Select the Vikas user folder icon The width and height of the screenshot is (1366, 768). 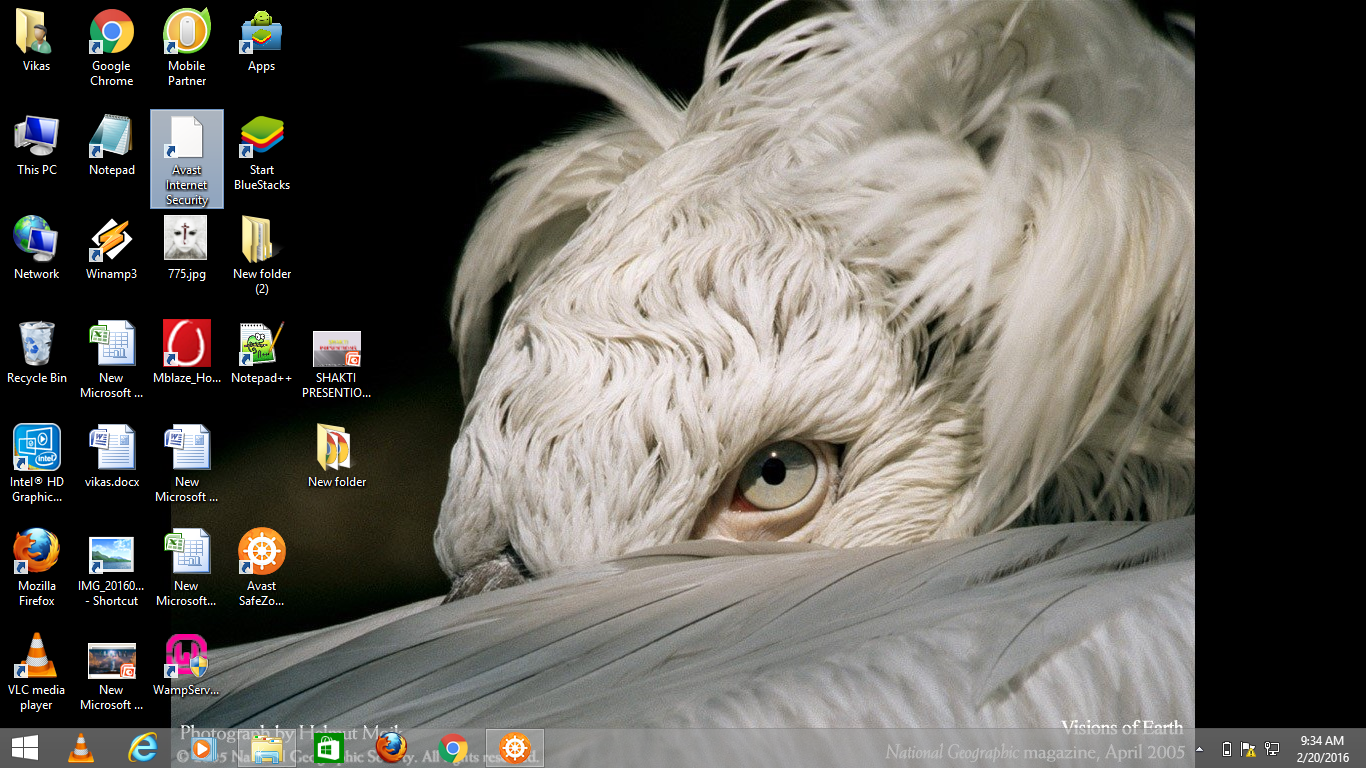pyautogui.click(x=36, y=41)
